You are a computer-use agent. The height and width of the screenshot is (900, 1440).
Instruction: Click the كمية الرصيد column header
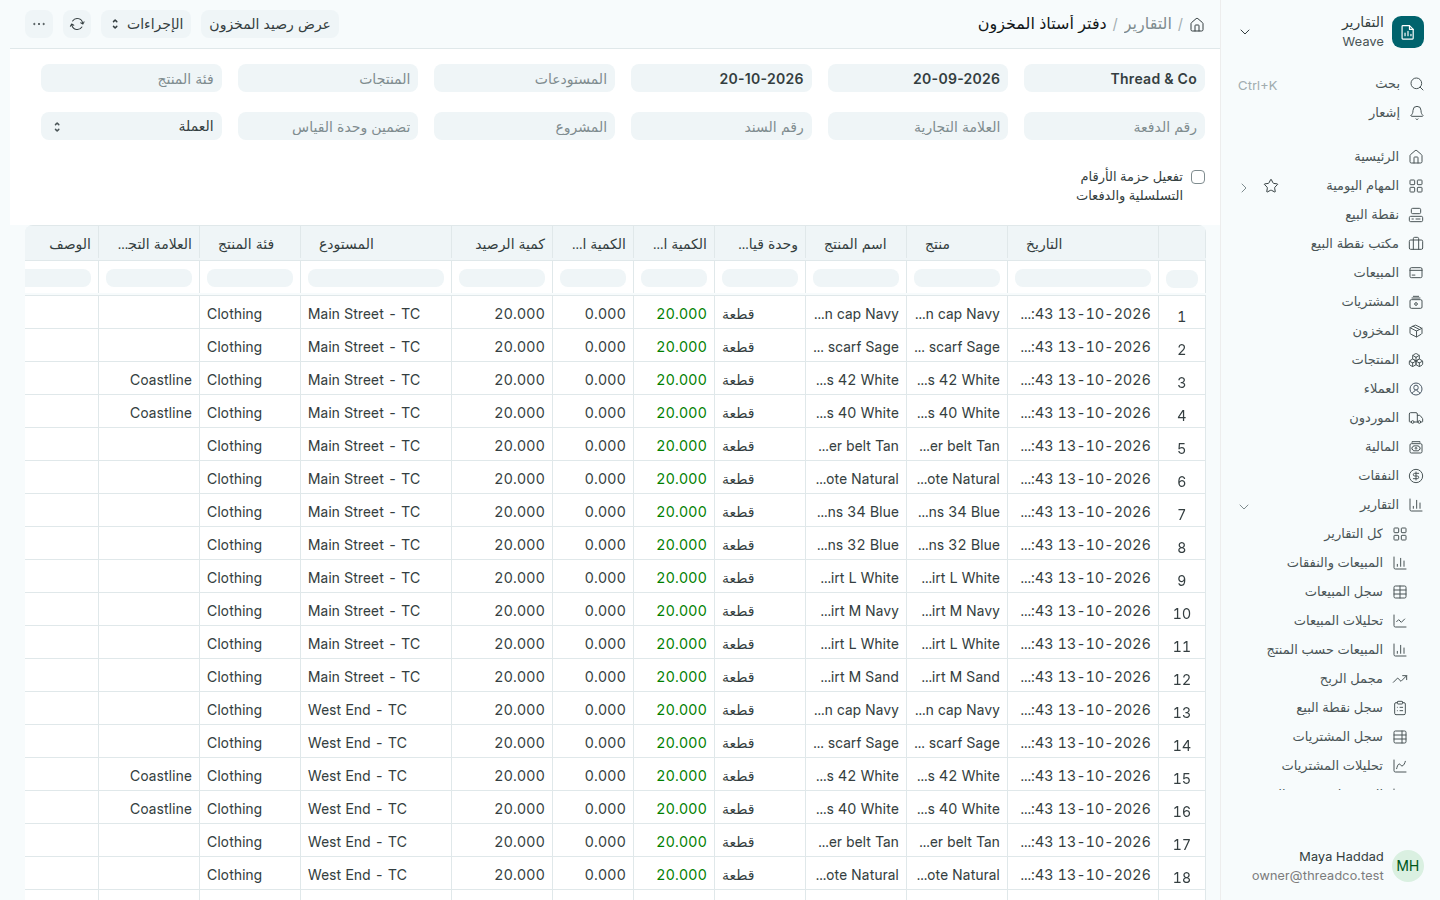click(x=502, y=244)
